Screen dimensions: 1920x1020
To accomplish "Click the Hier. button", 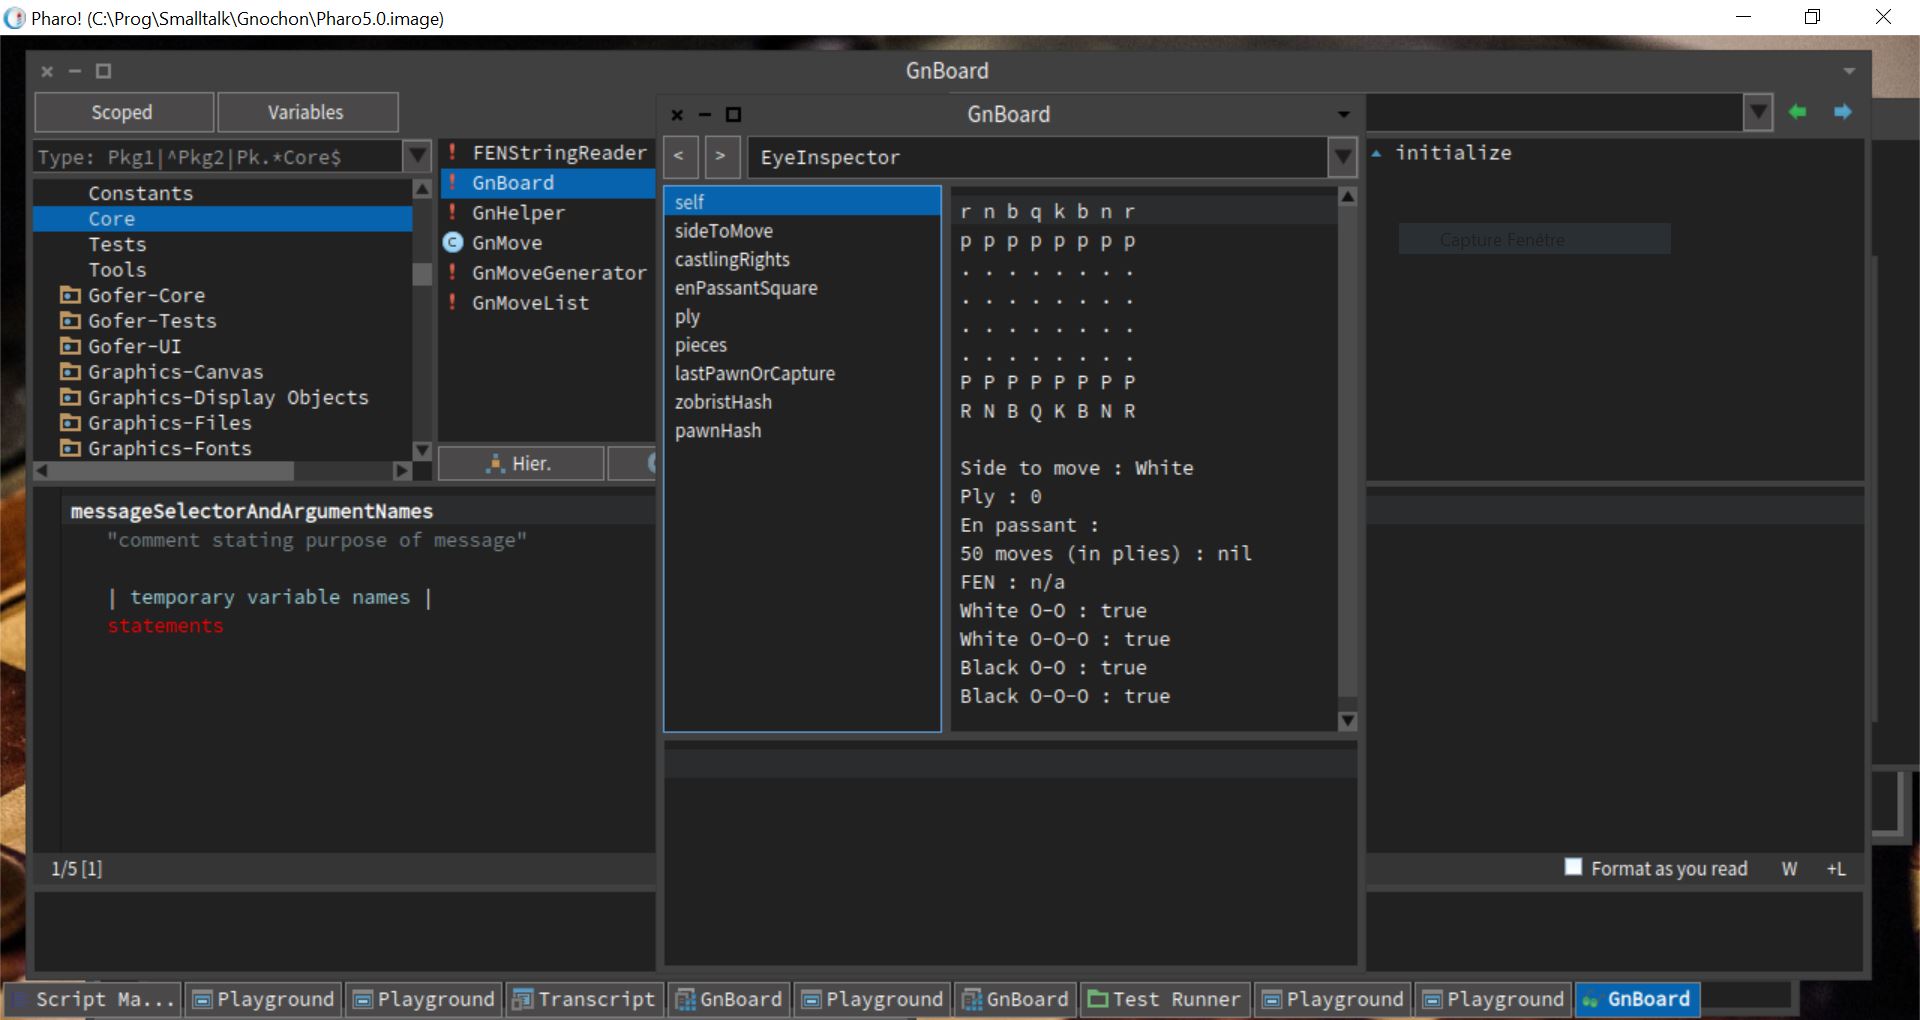I will pyautogui.click(x=521, y=464).
